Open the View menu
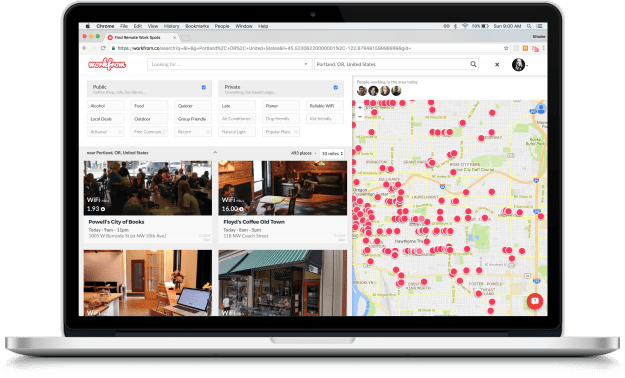This screenshot has height=378, width=625. tap(153, 26)
